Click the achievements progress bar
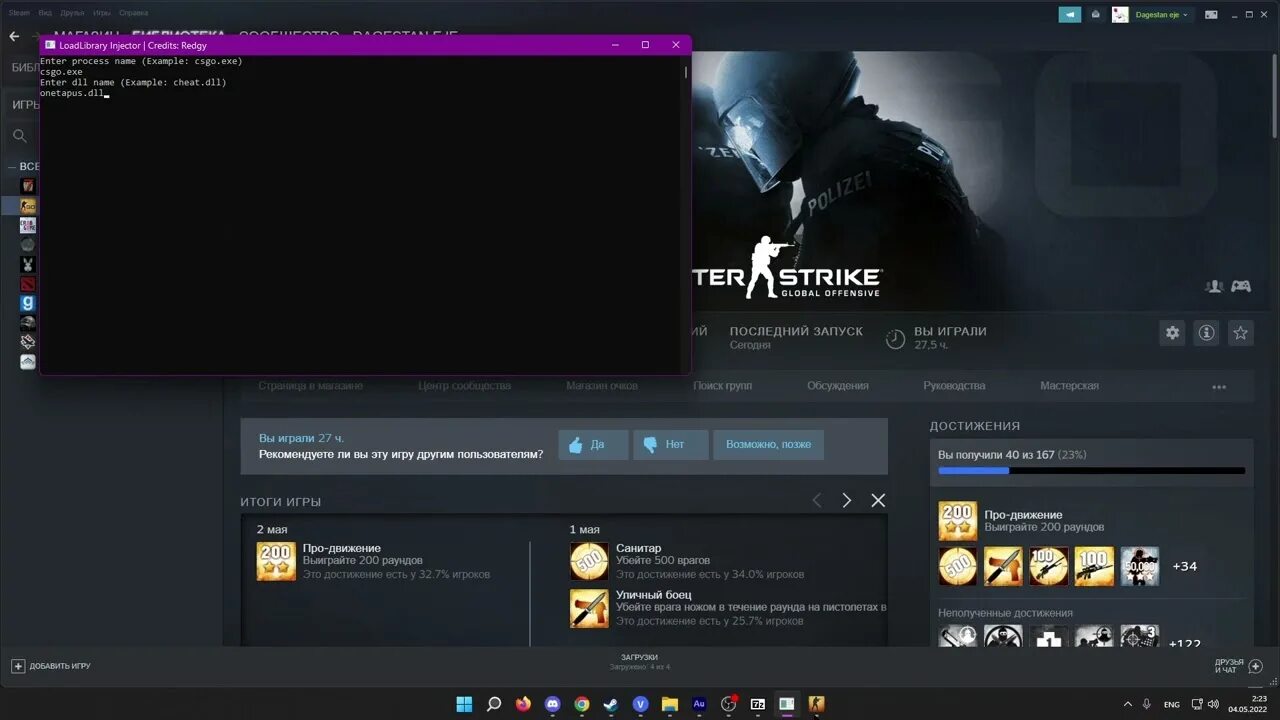The image size is (1280, 720). point(1092,470)
